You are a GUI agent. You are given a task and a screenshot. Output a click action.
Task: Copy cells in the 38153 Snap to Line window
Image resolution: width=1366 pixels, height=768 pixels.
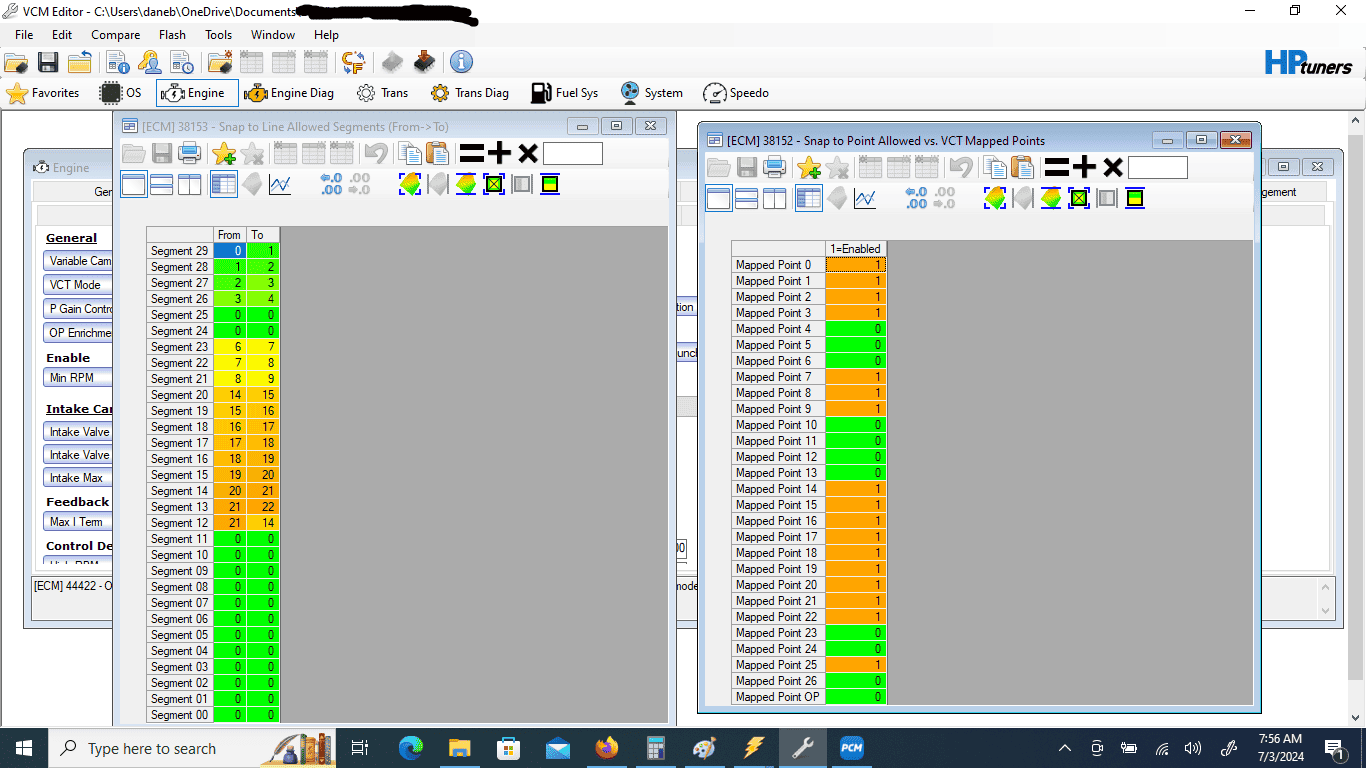pyautogui.click(x=409, y=153)
